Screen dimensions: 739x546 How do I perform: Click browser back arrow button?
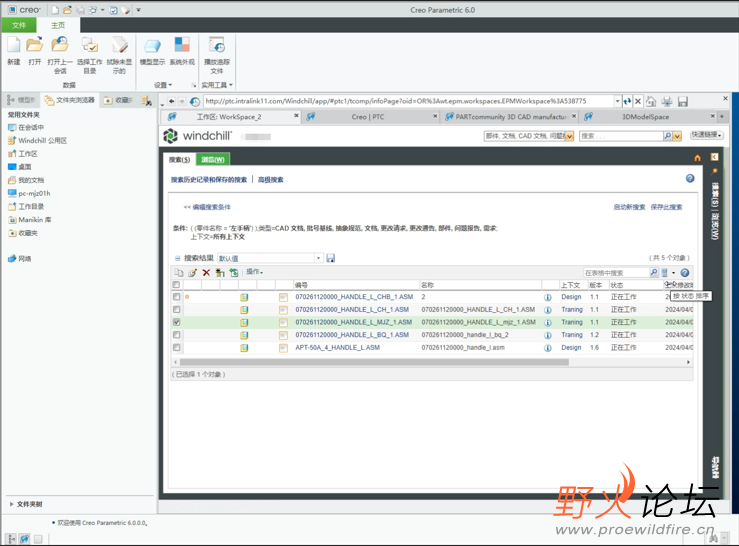pos(171,101)
